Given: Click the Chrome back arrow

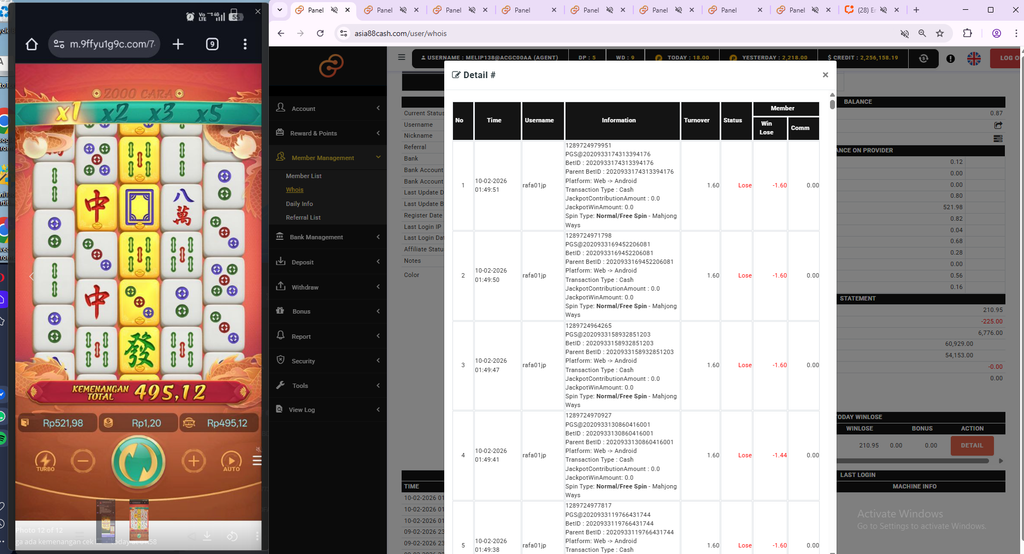Looking at the screenshot, I should tap(281, 33).
